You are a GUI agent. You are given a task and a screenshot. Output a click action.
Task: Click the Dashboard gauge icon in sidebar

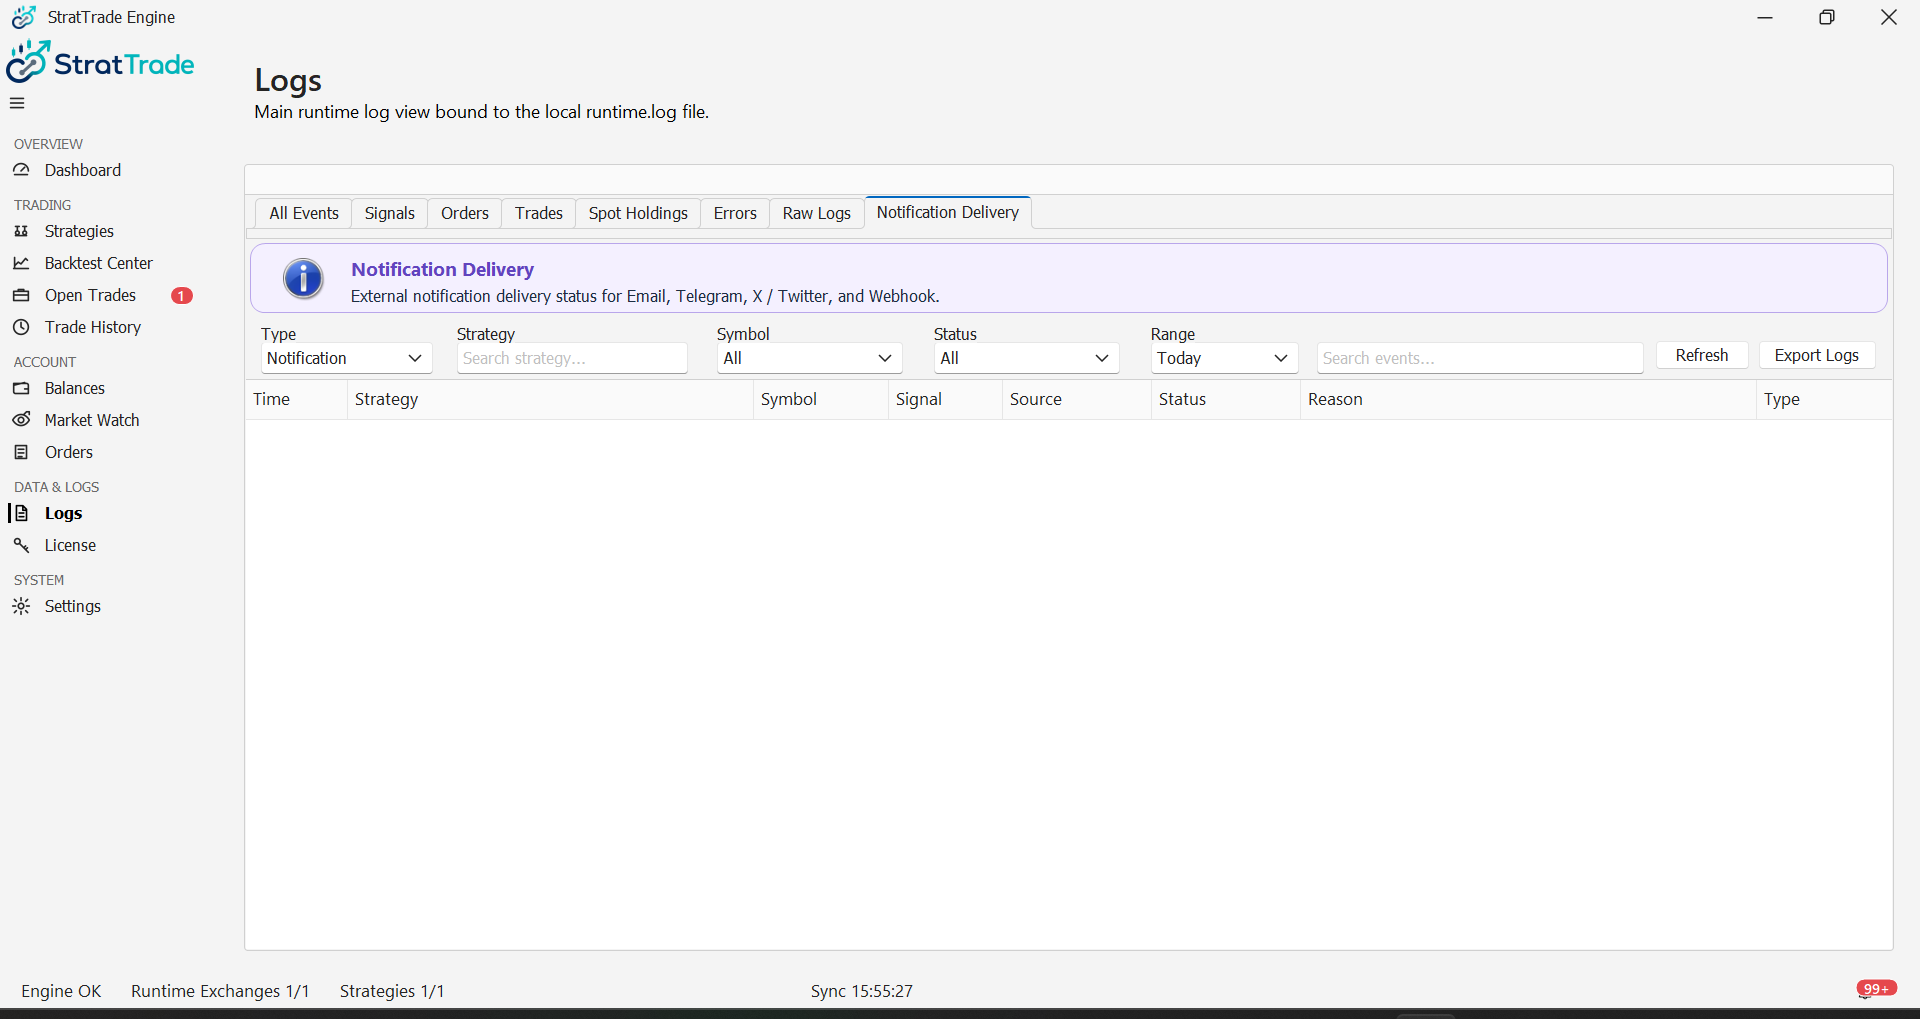point(21,170)
